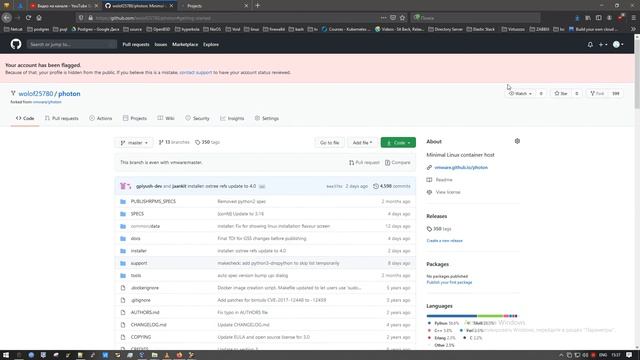
Task: Open the vmware/photon forked-from link
Action: [47, 102]
